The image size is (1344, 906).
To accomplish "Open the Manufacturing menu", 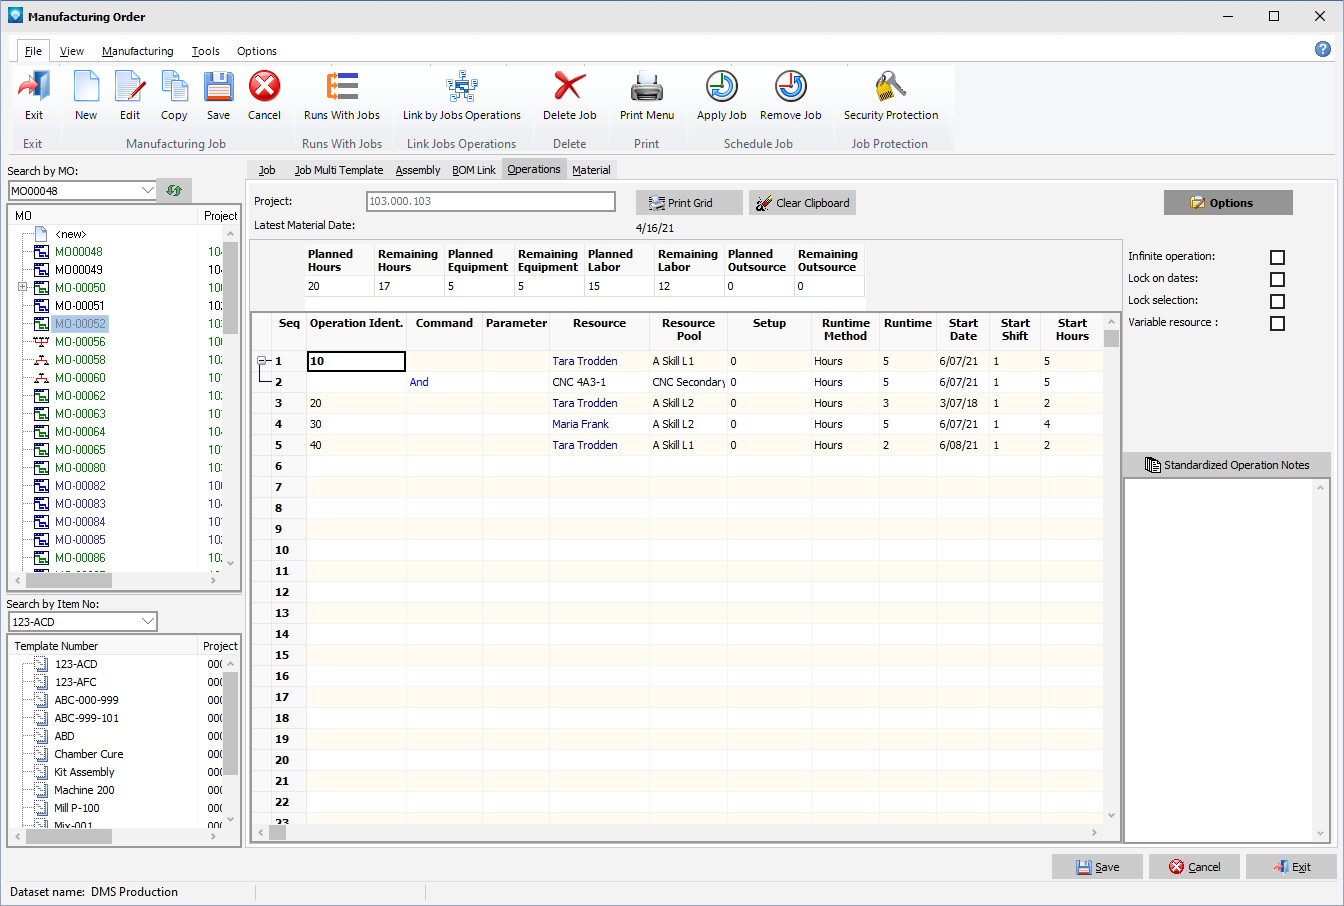I will 137,51.
